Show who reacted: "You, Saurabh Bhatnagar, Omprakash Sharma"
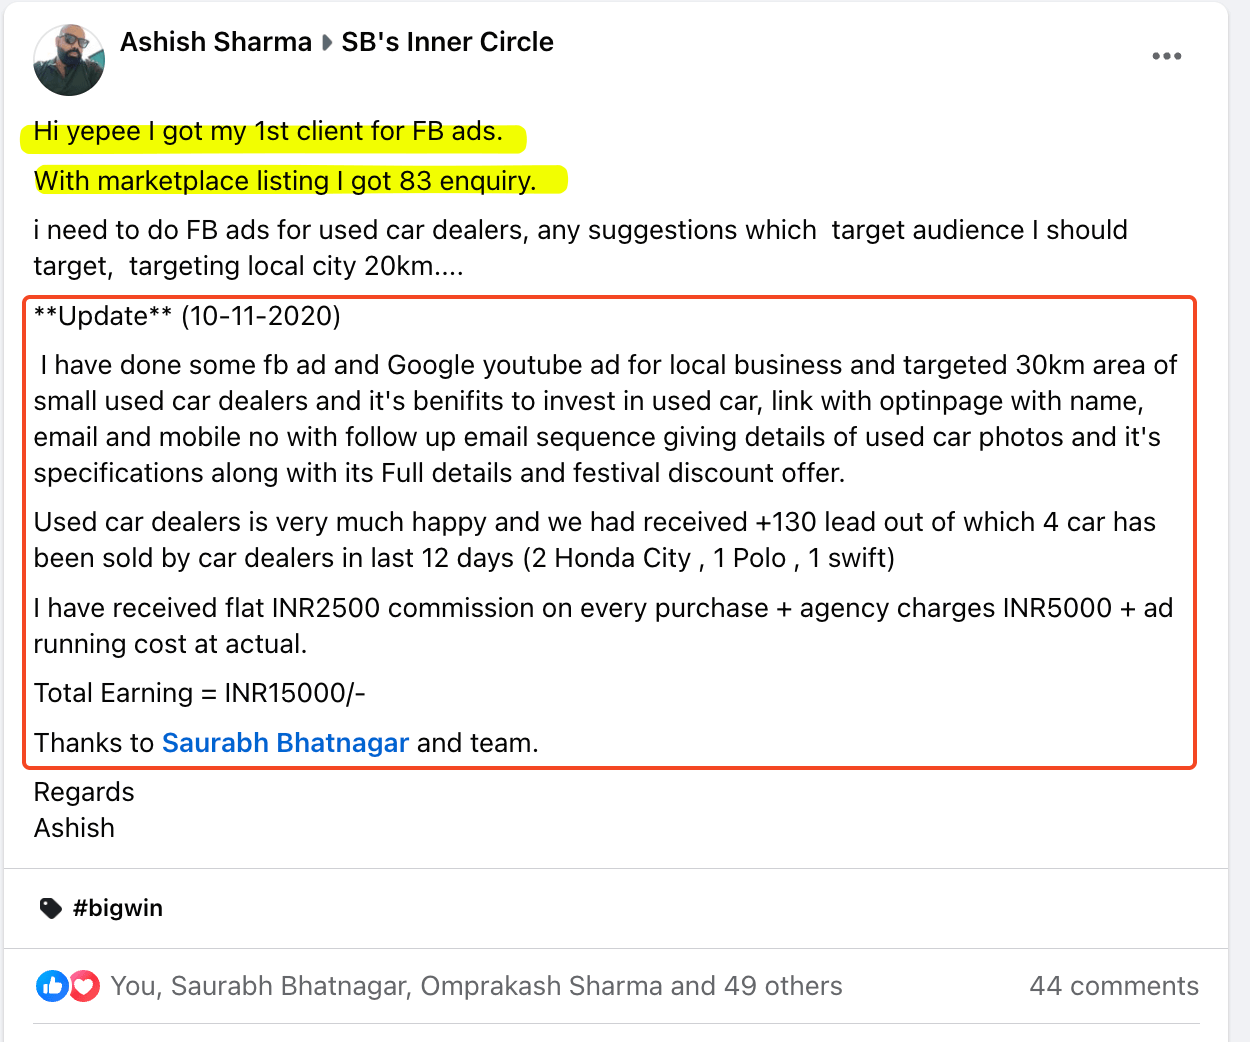1250x1042 pixels. (476, 986)
